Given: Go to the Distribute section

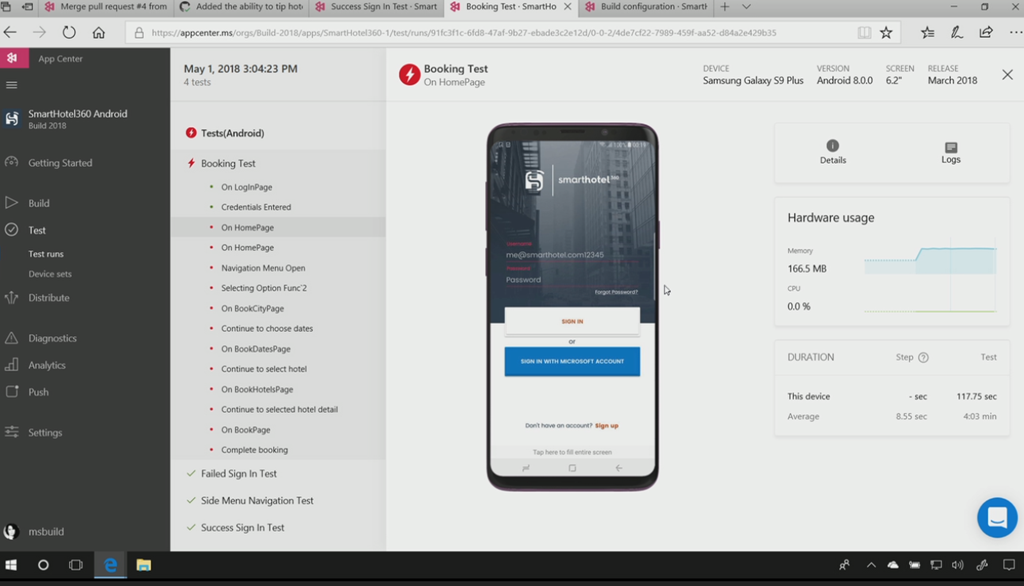Looking at the screenshot, I should (48, 298).
